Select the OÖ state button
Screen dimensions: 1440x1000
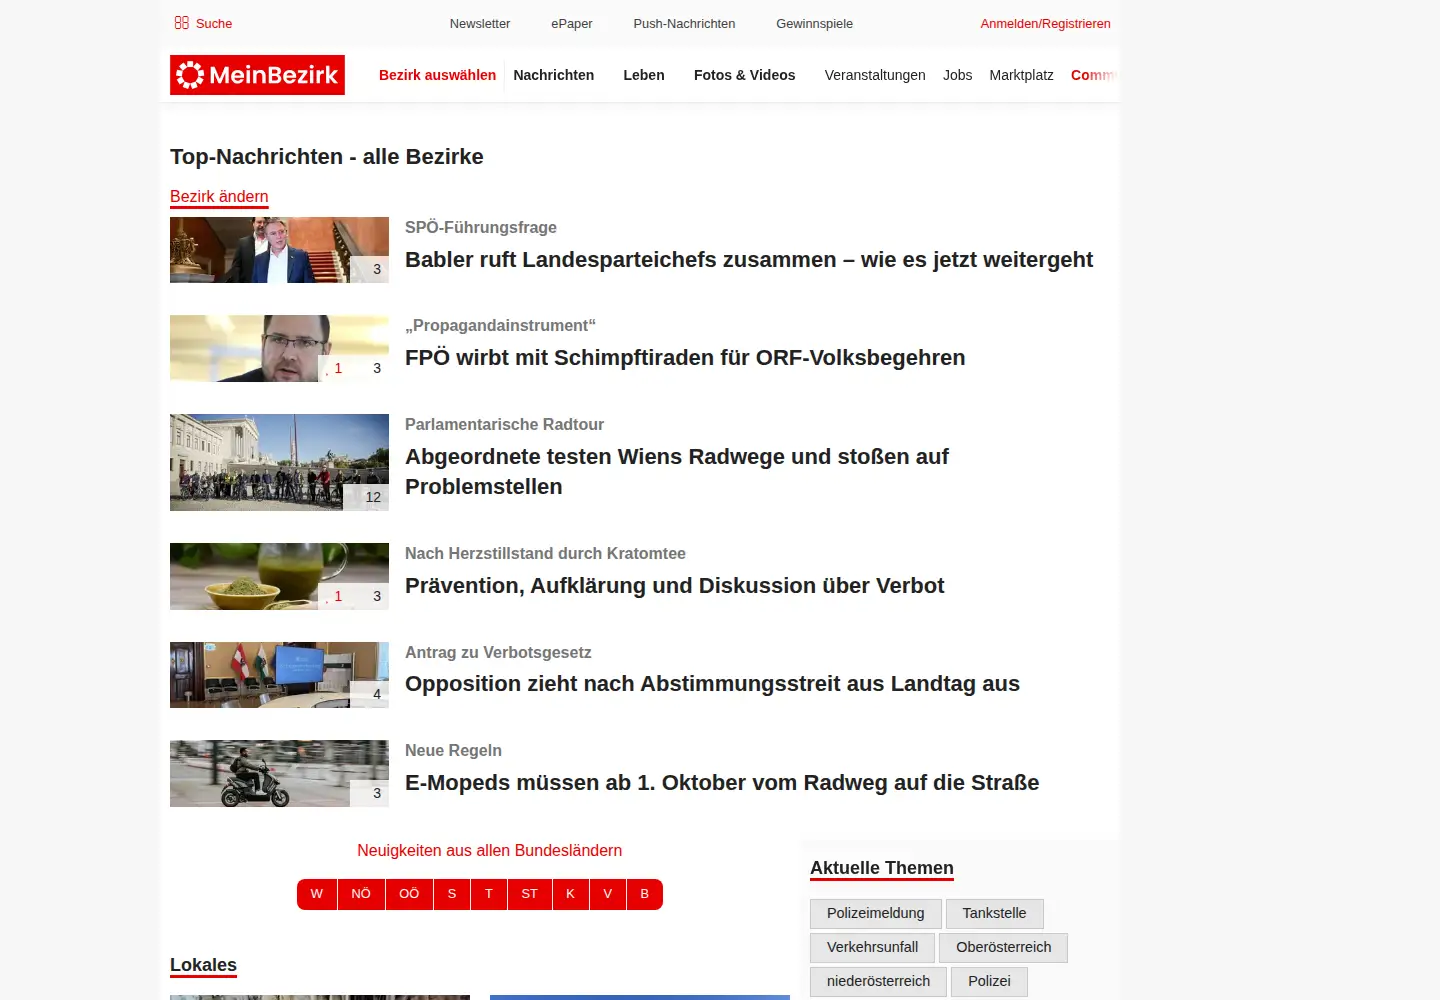click(x=409, y=894)
